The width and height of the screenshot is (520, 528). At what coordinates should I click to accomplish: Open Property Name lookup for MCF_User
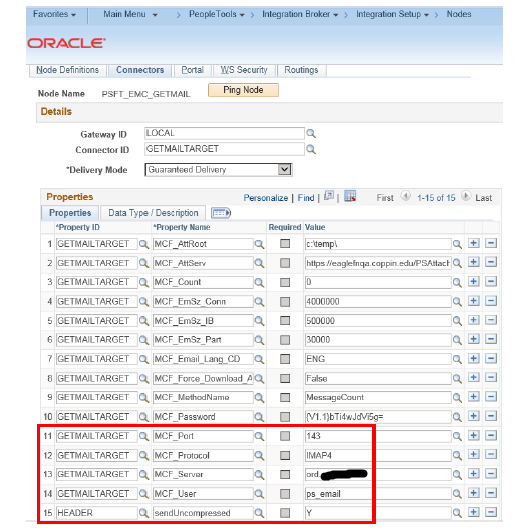[259, 494]
